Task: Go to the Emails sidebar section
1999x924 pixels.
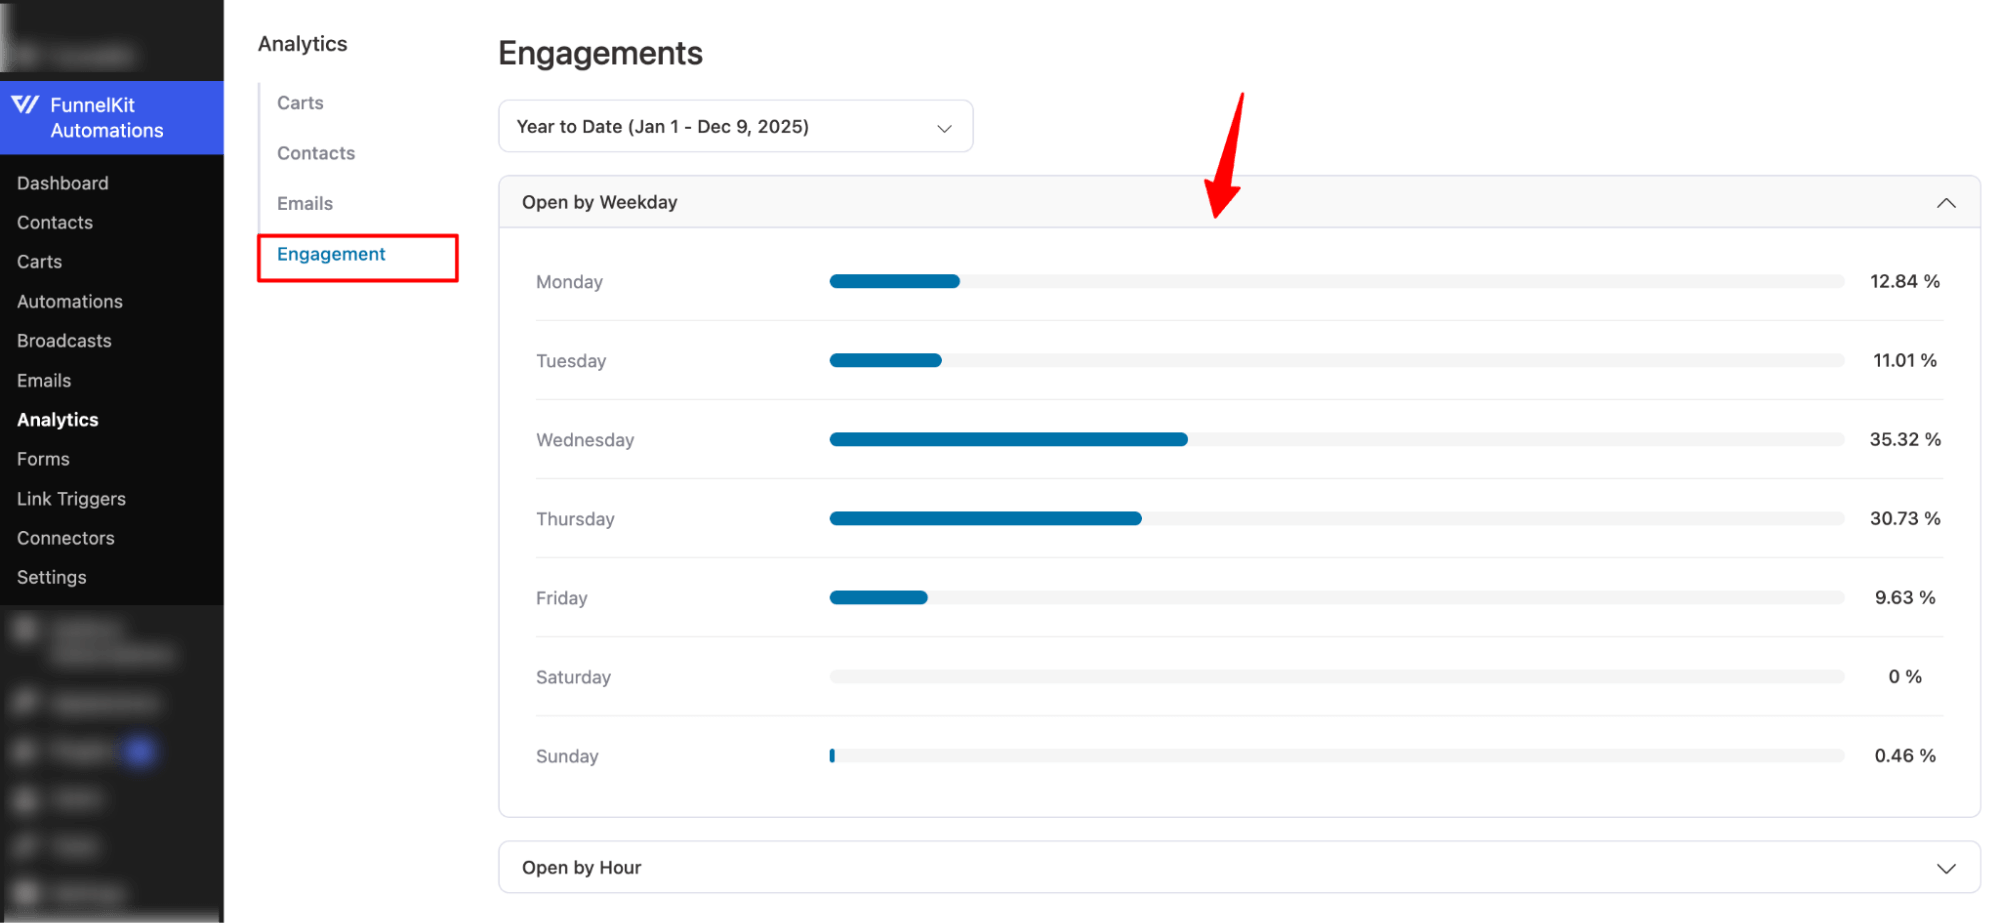Action: 44,380
